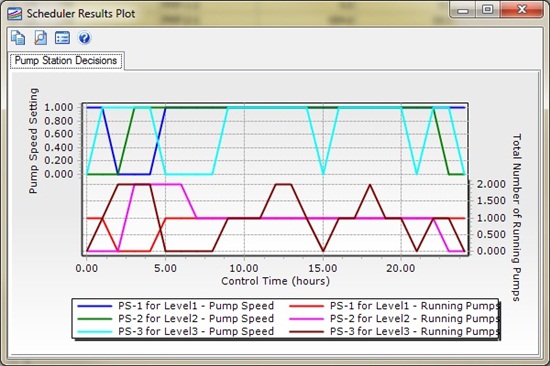
Task: Click the Total Number of Running Pumps axis title
Action: (517, 217)
